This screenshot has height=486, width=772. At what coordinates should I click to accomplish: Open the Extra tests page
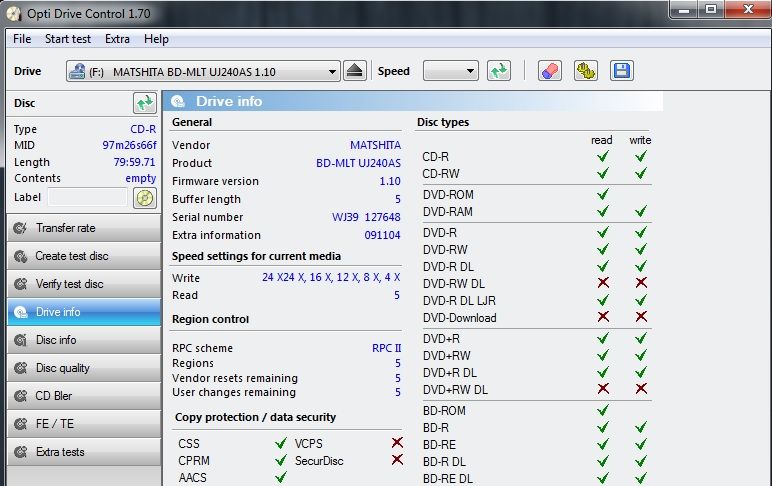(84, 452)
